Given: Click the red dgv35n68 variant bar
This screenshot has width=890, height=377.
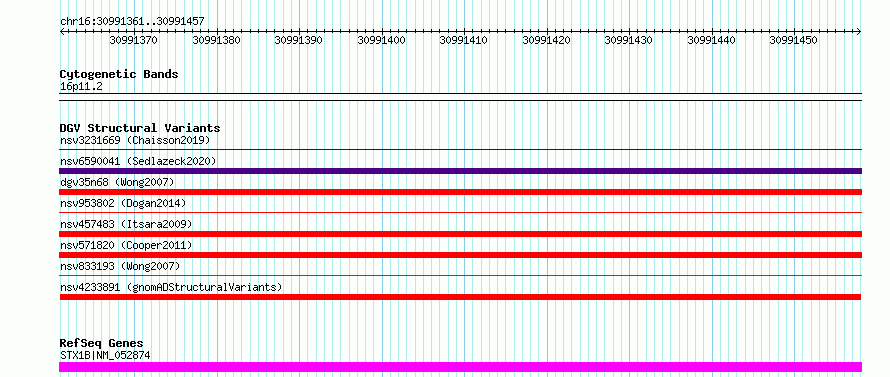Looking at the screenshot, I should (460, 192).
